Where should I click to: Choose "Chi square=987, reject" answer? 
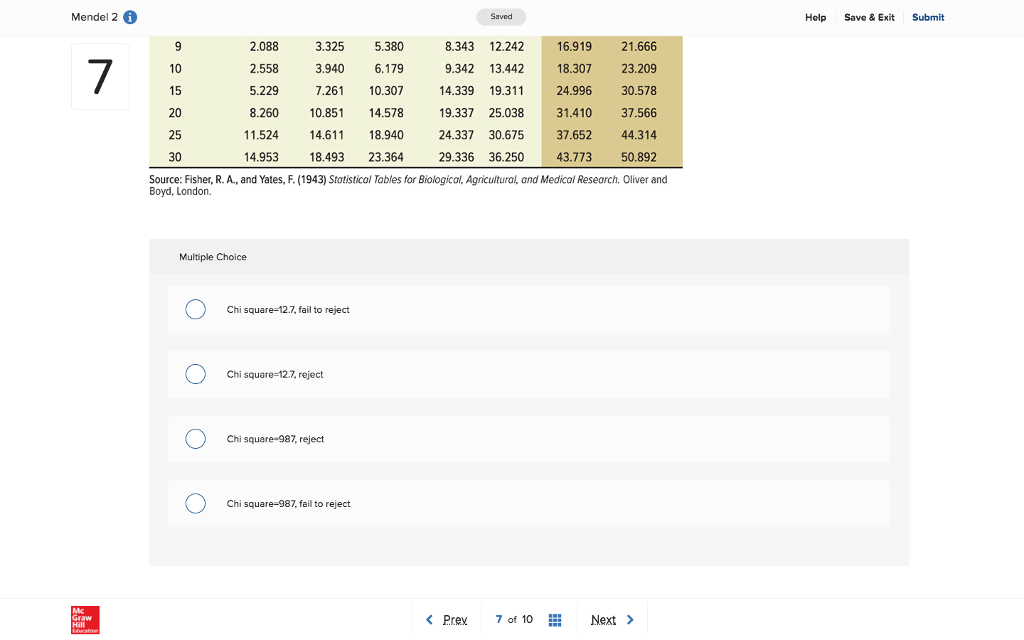(x=196, y=439)
